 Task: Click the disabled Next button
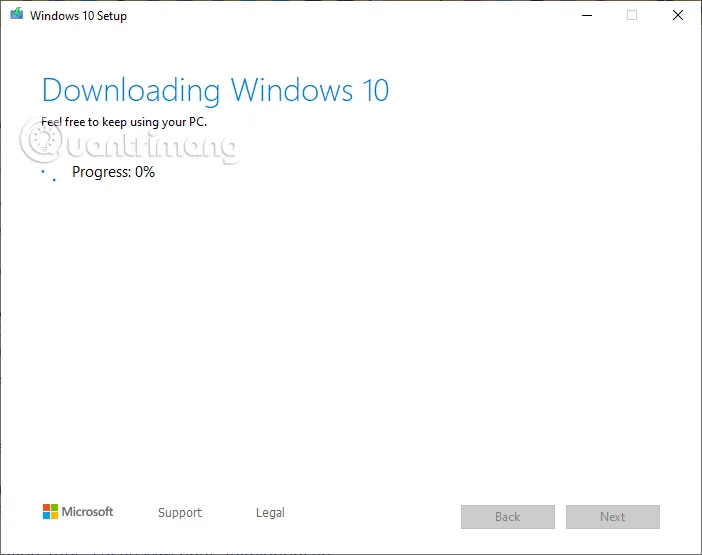point(612,517)
